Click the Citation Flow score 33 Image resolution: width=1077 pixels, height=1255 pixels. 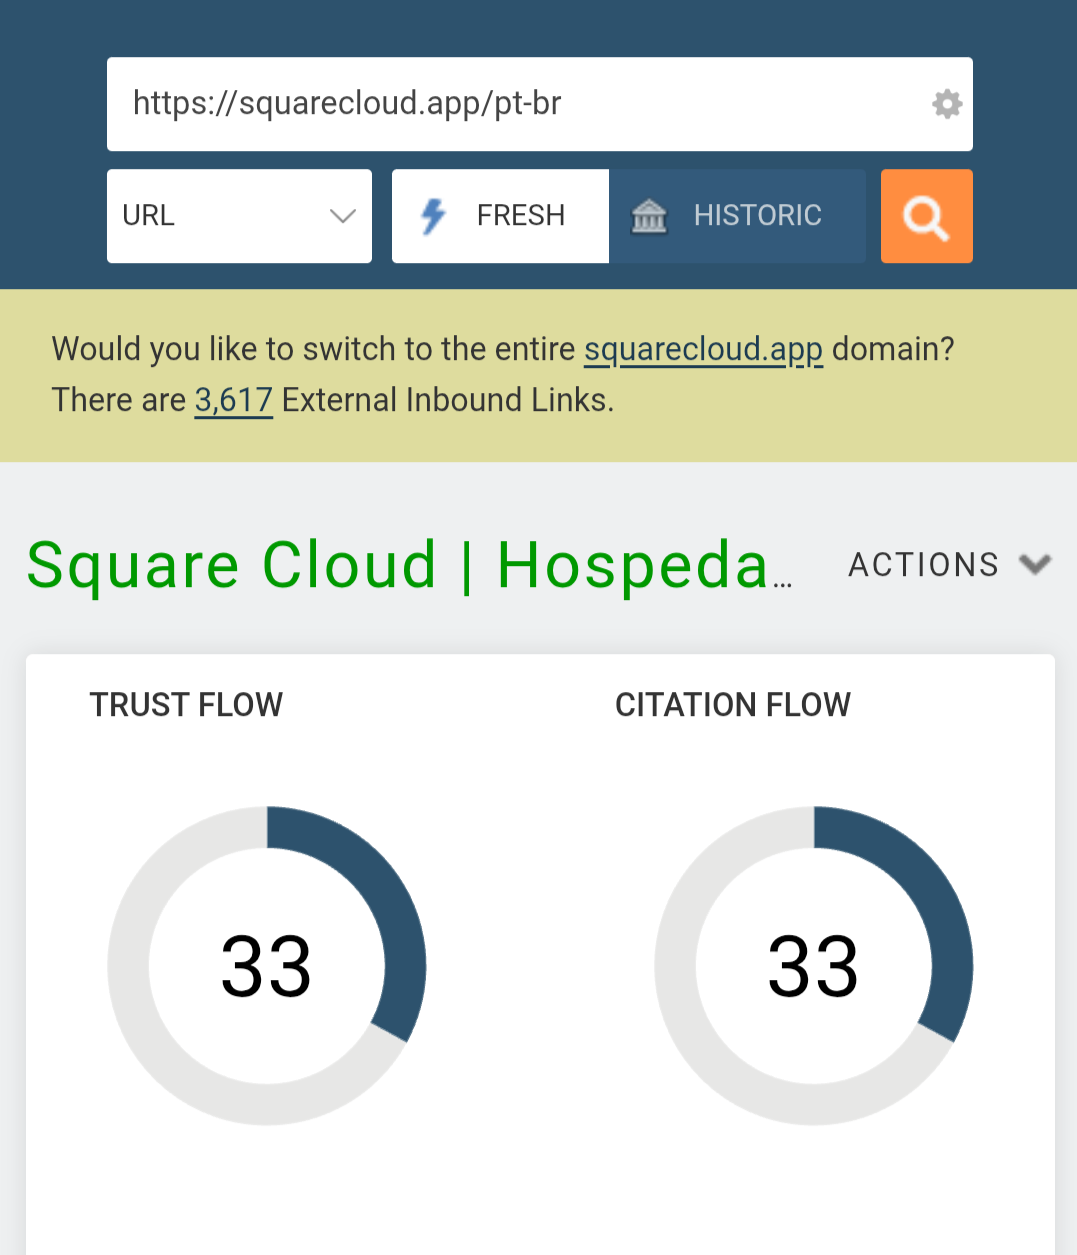813,967
